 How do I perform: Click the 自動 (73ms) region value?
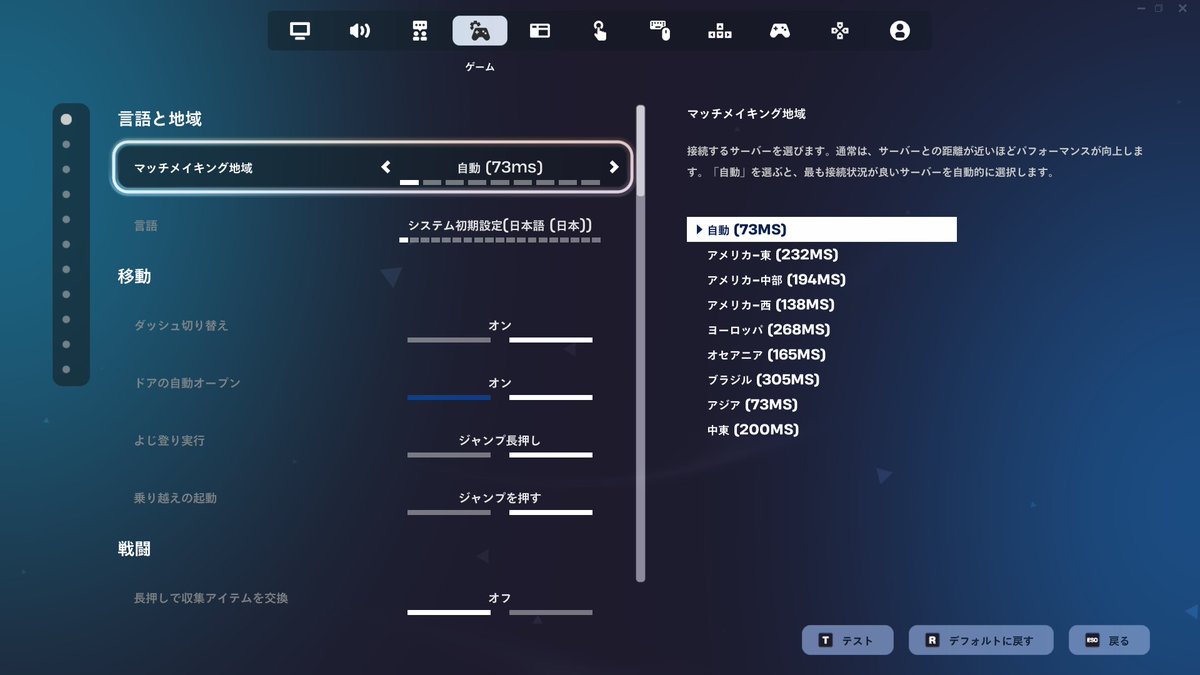(500, 167)
